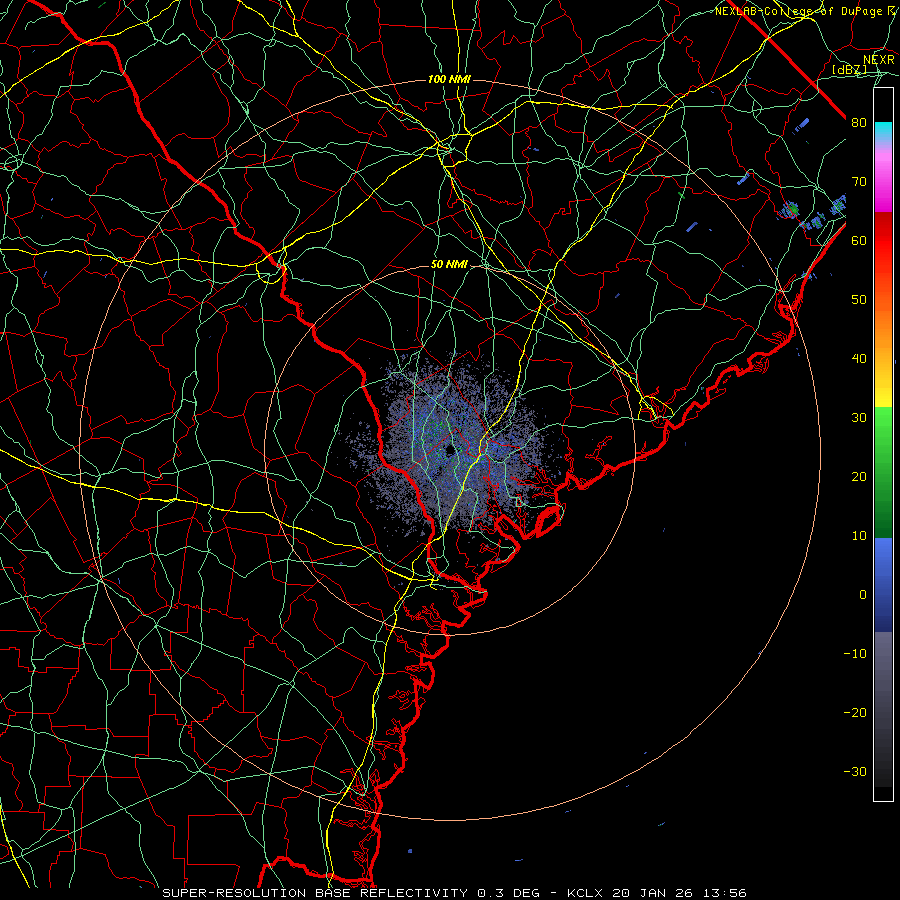Click the 100 NMI range ring label
Image resolution: width=900 pixels, height=900 pixels.
(x=449, y=79)
